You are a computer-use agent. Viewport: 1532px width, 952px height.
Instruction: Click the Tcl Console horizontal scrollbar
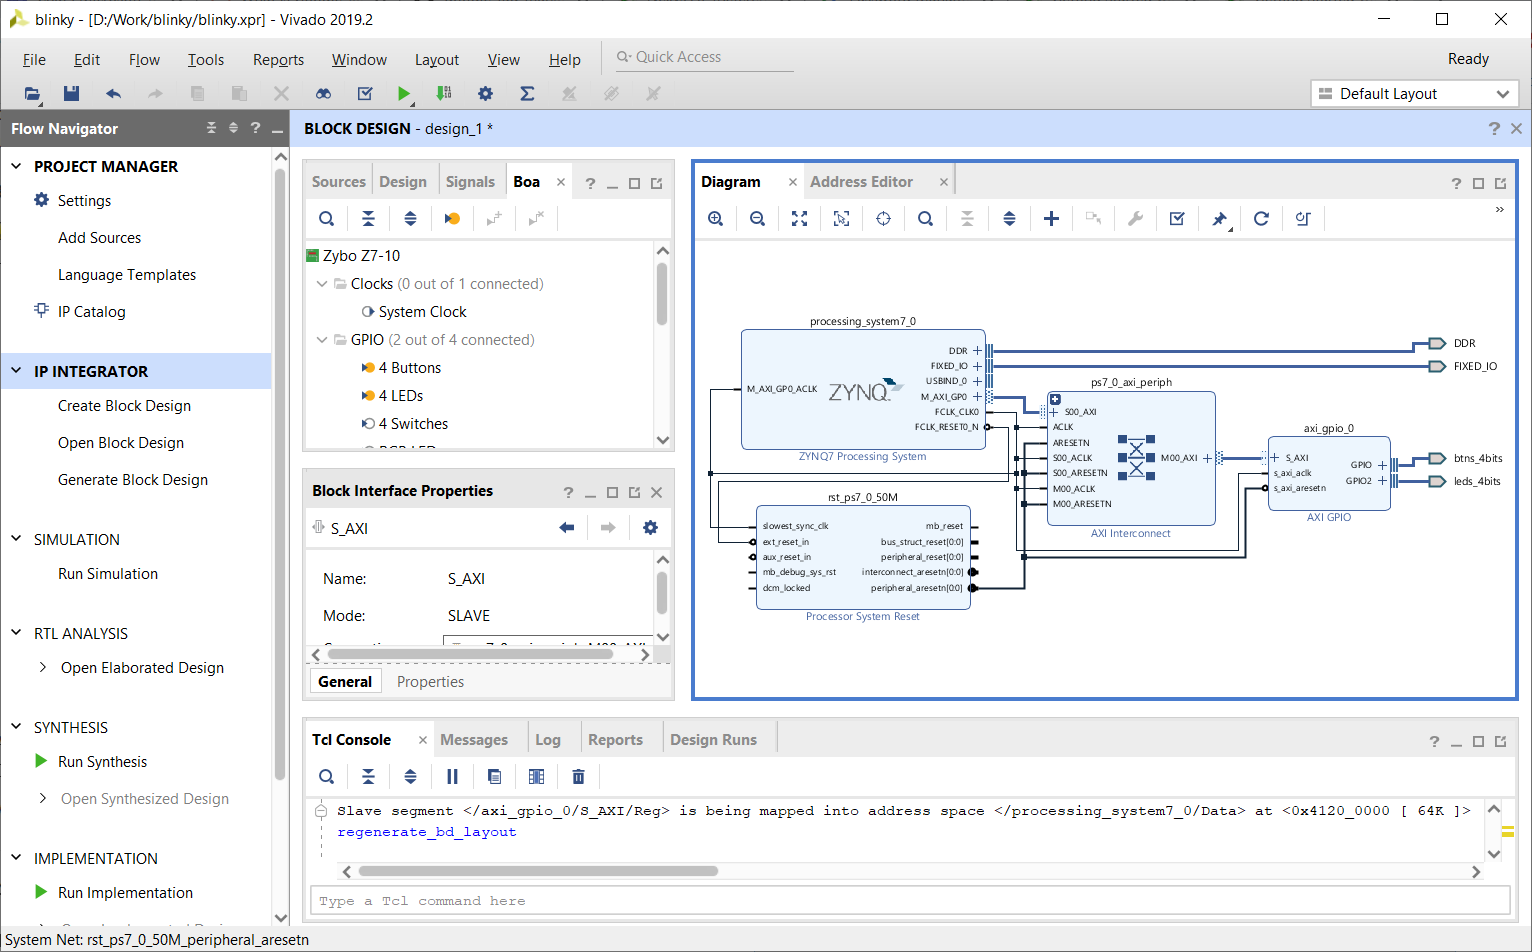[538, 871]
